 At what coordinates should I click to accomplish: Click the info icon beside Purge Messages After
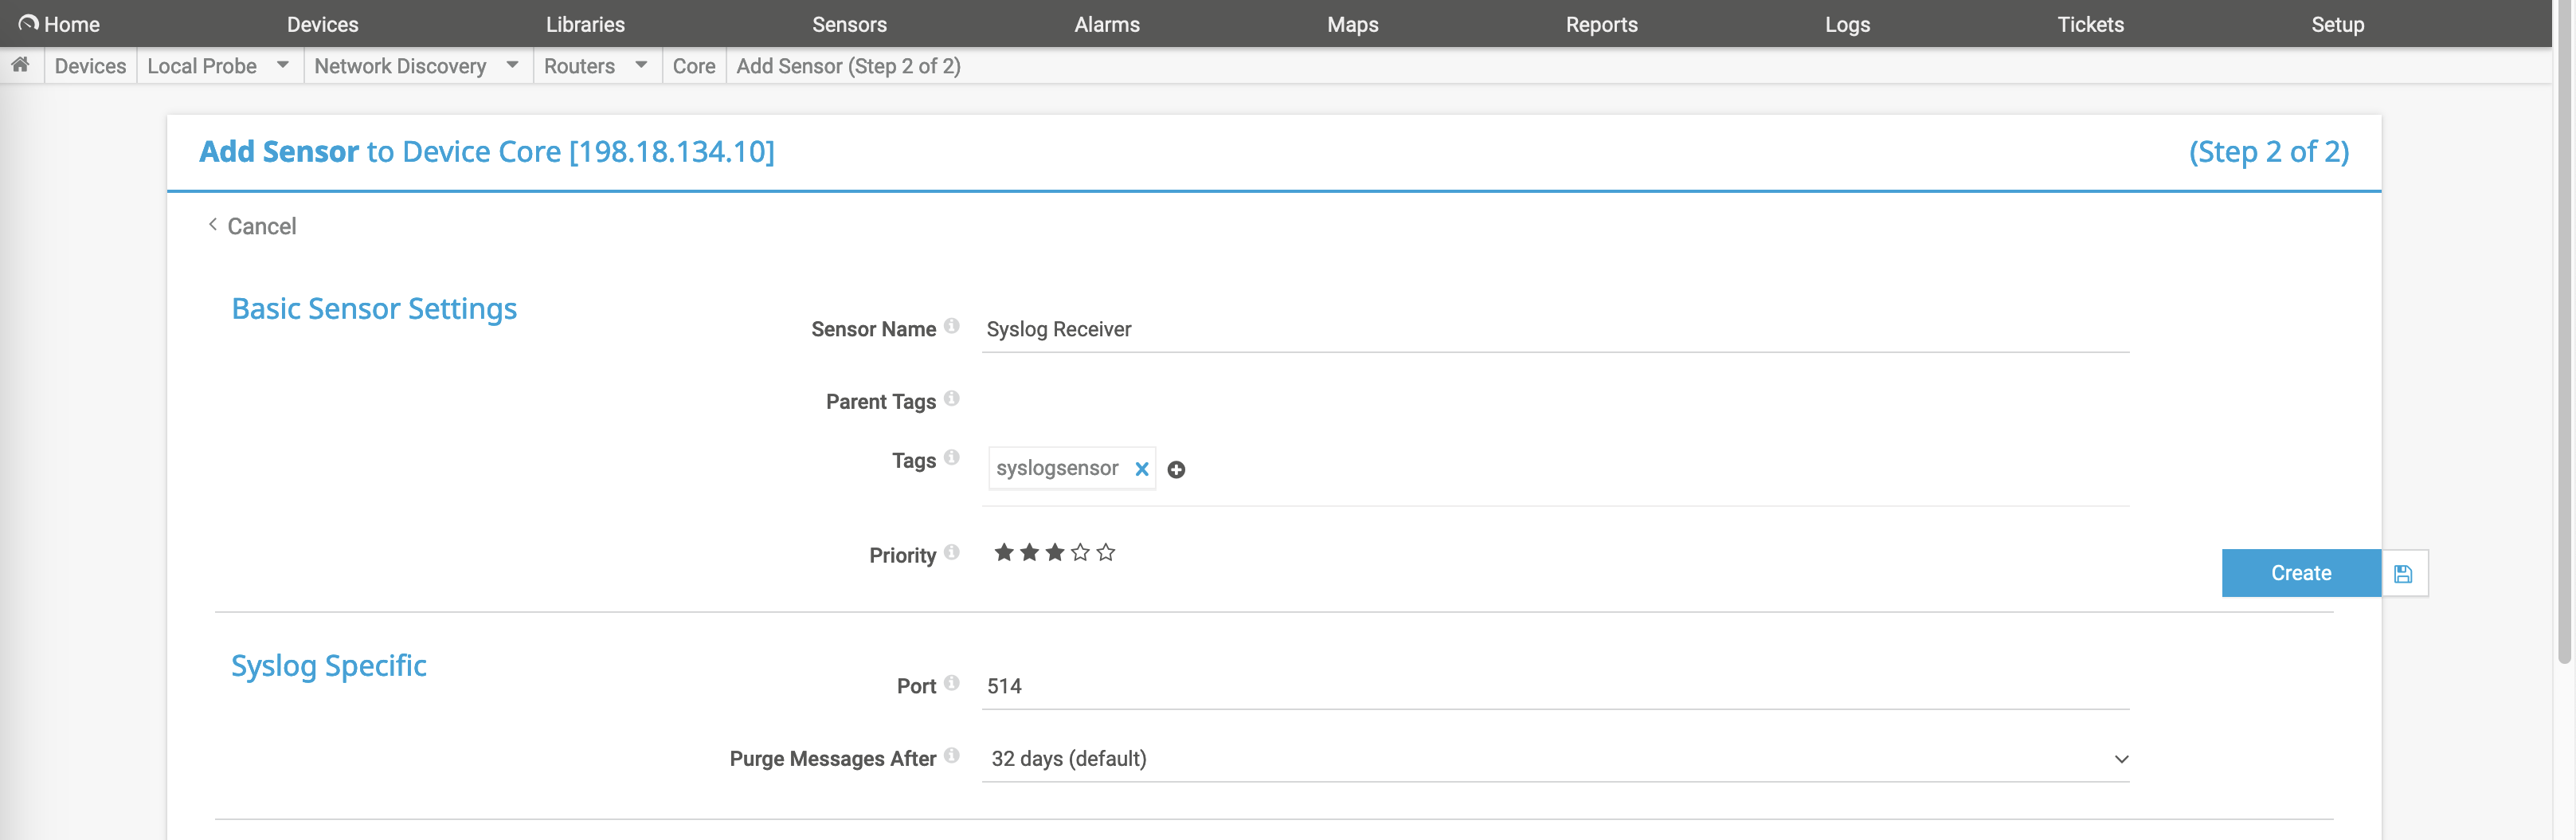(x=951, y=755)
